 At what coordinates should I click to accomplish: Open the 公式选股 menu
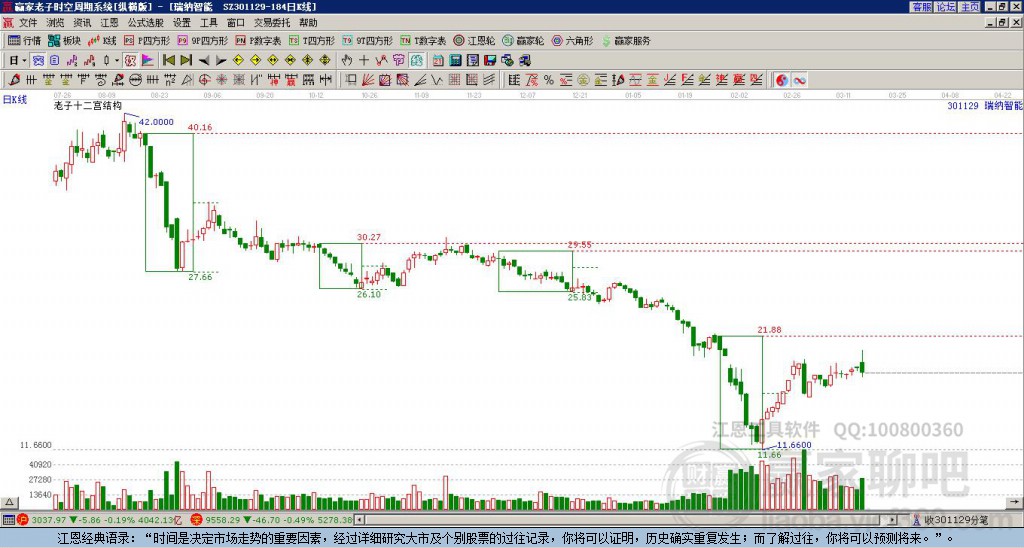point(146,23)
